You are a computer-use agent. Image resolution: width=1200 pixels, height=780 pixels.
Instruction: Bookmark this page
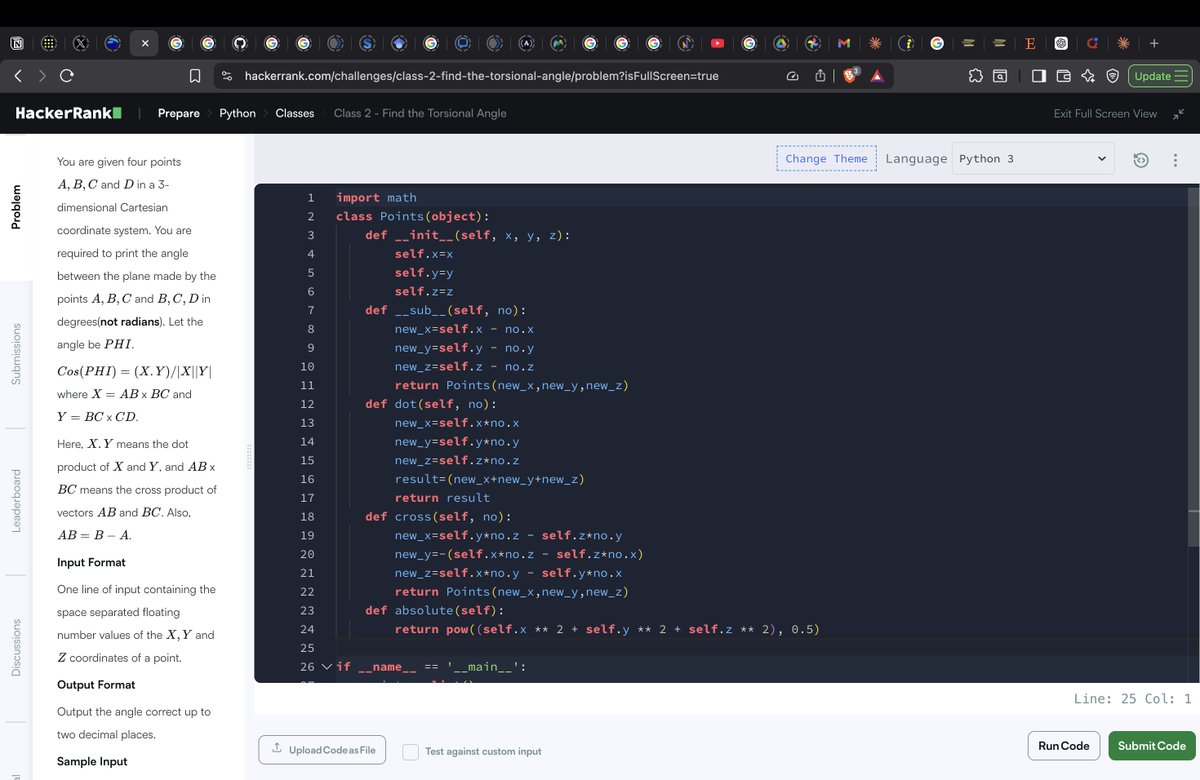click(196, 76)
